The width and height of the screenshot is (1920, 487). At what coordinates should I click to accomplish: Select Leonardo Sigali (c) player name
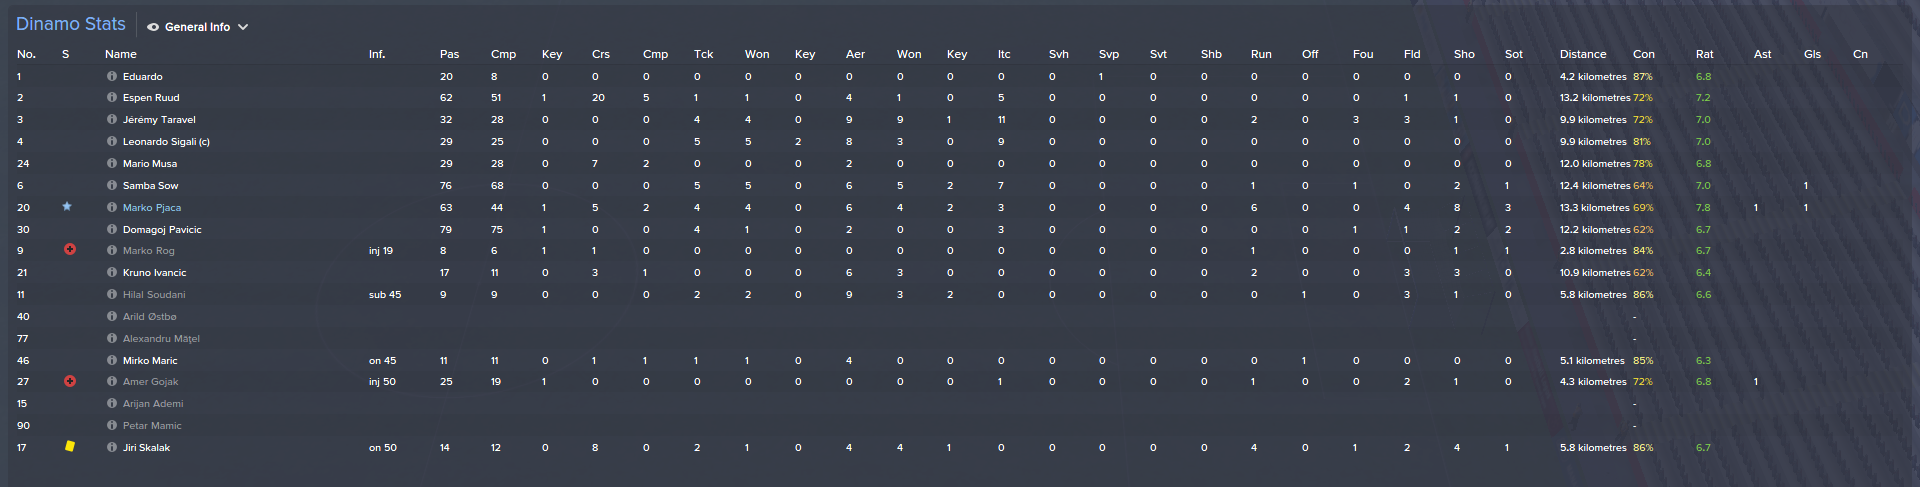(166, 142)
